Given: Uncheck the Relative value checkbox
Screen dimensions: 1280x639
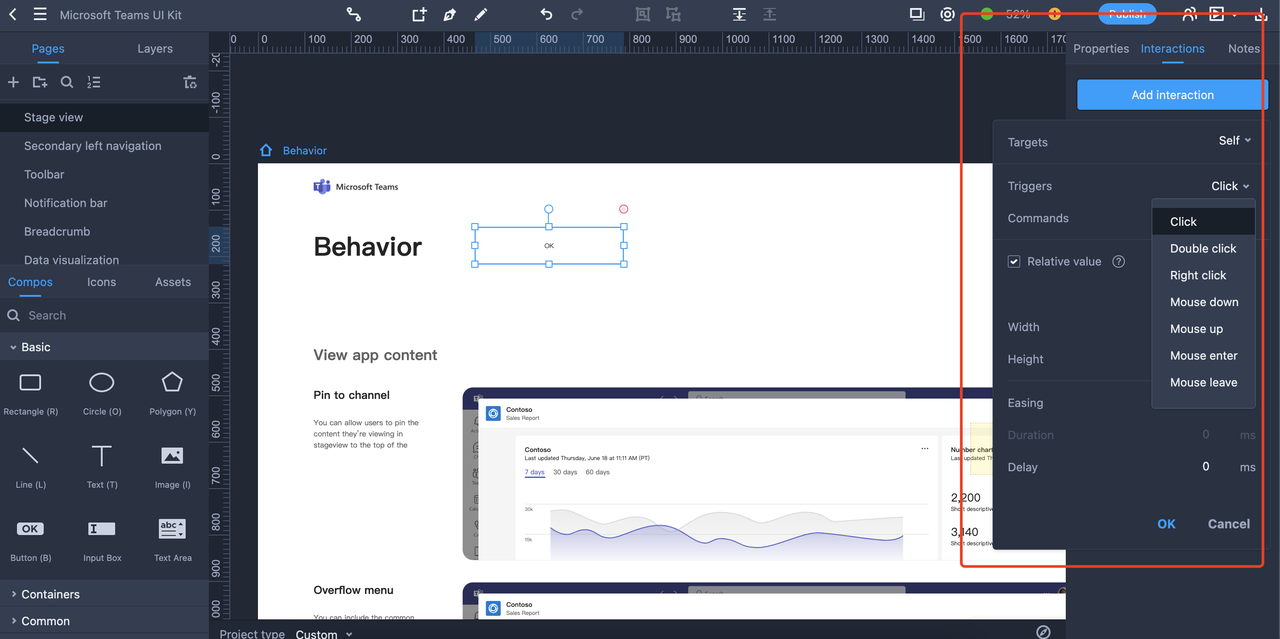Looking at the screenshot, I should tap(1014, 261).
